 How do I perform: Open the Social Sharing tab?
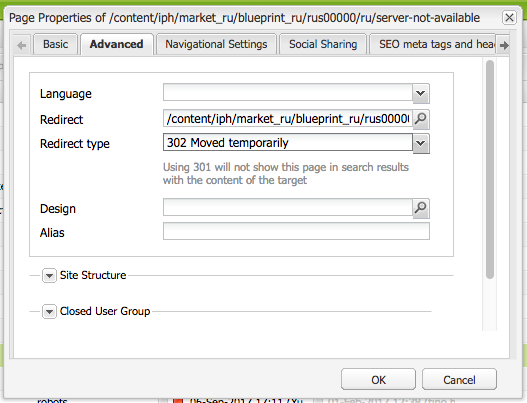323,44
